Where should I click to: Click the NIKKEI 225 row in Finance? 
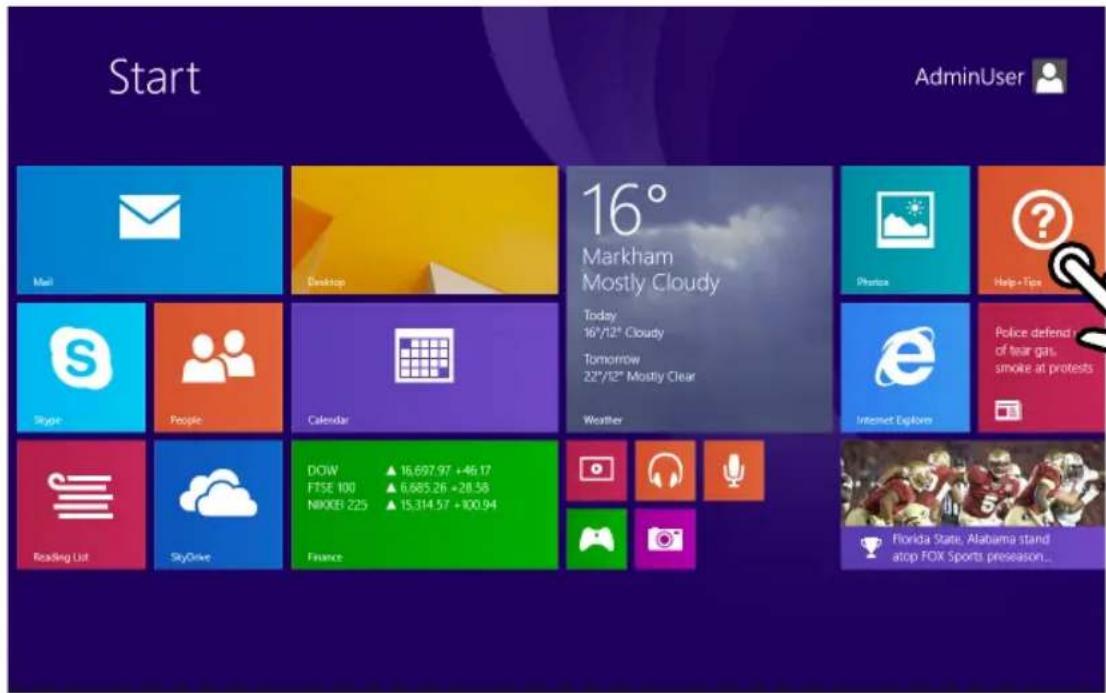pos(402,505)
